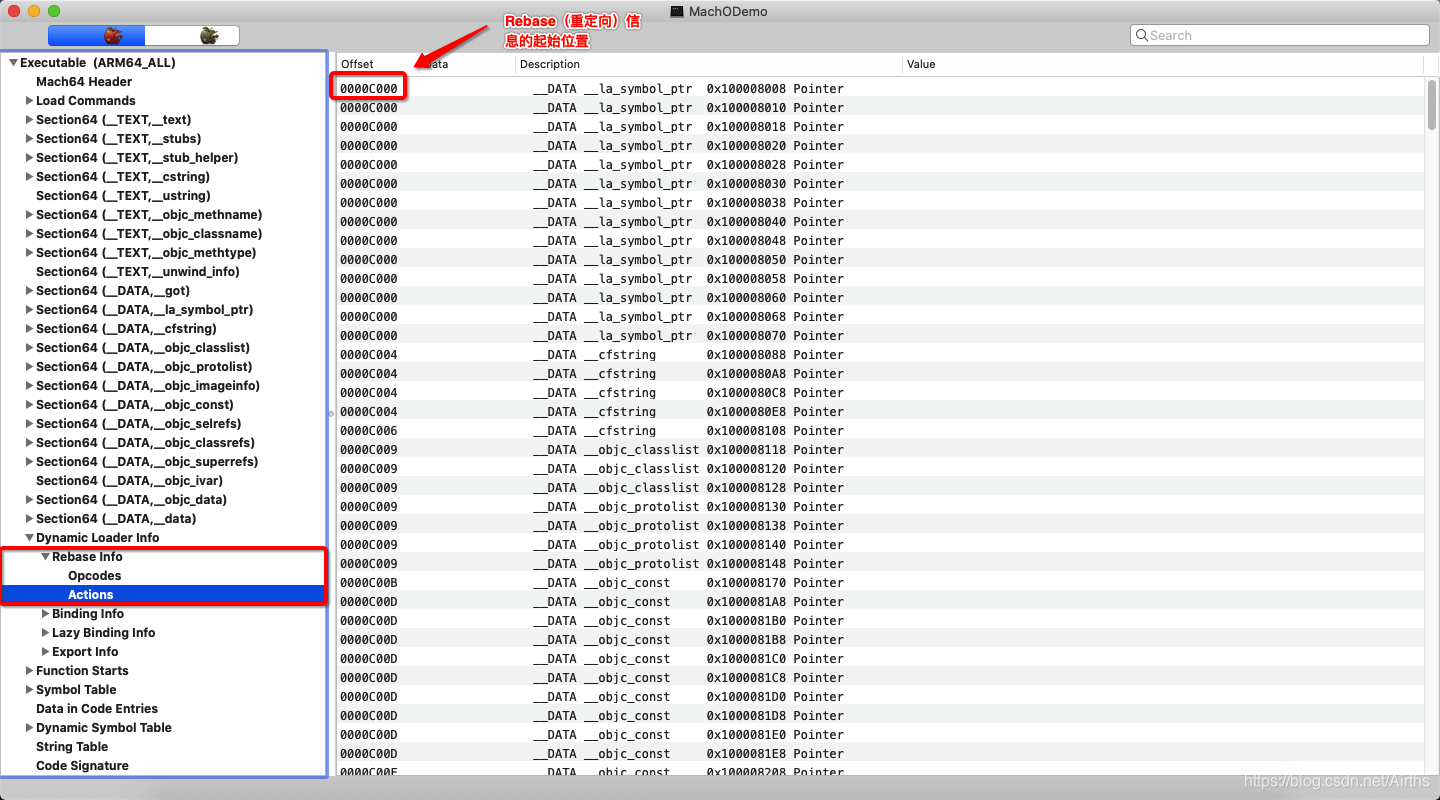Select the __objc_classlist row at 0x100008118
The height and width of the screenshot is (800, 1440).
(x=880, y=450)
